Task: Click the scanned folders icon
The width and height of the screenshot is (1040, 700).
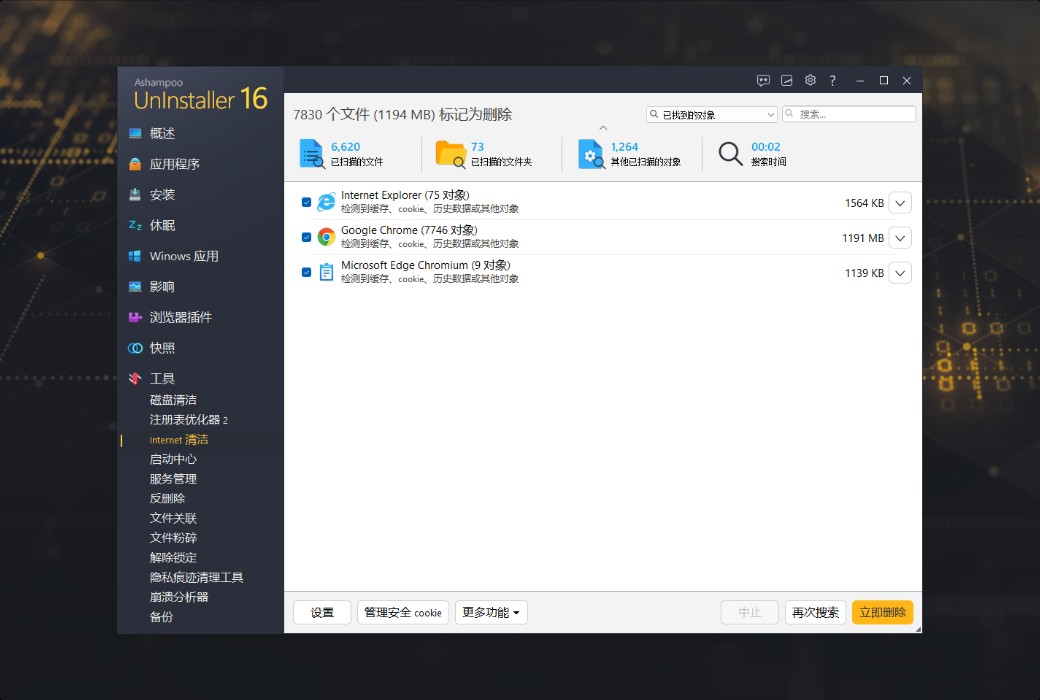Action: (x=451, y=154)
